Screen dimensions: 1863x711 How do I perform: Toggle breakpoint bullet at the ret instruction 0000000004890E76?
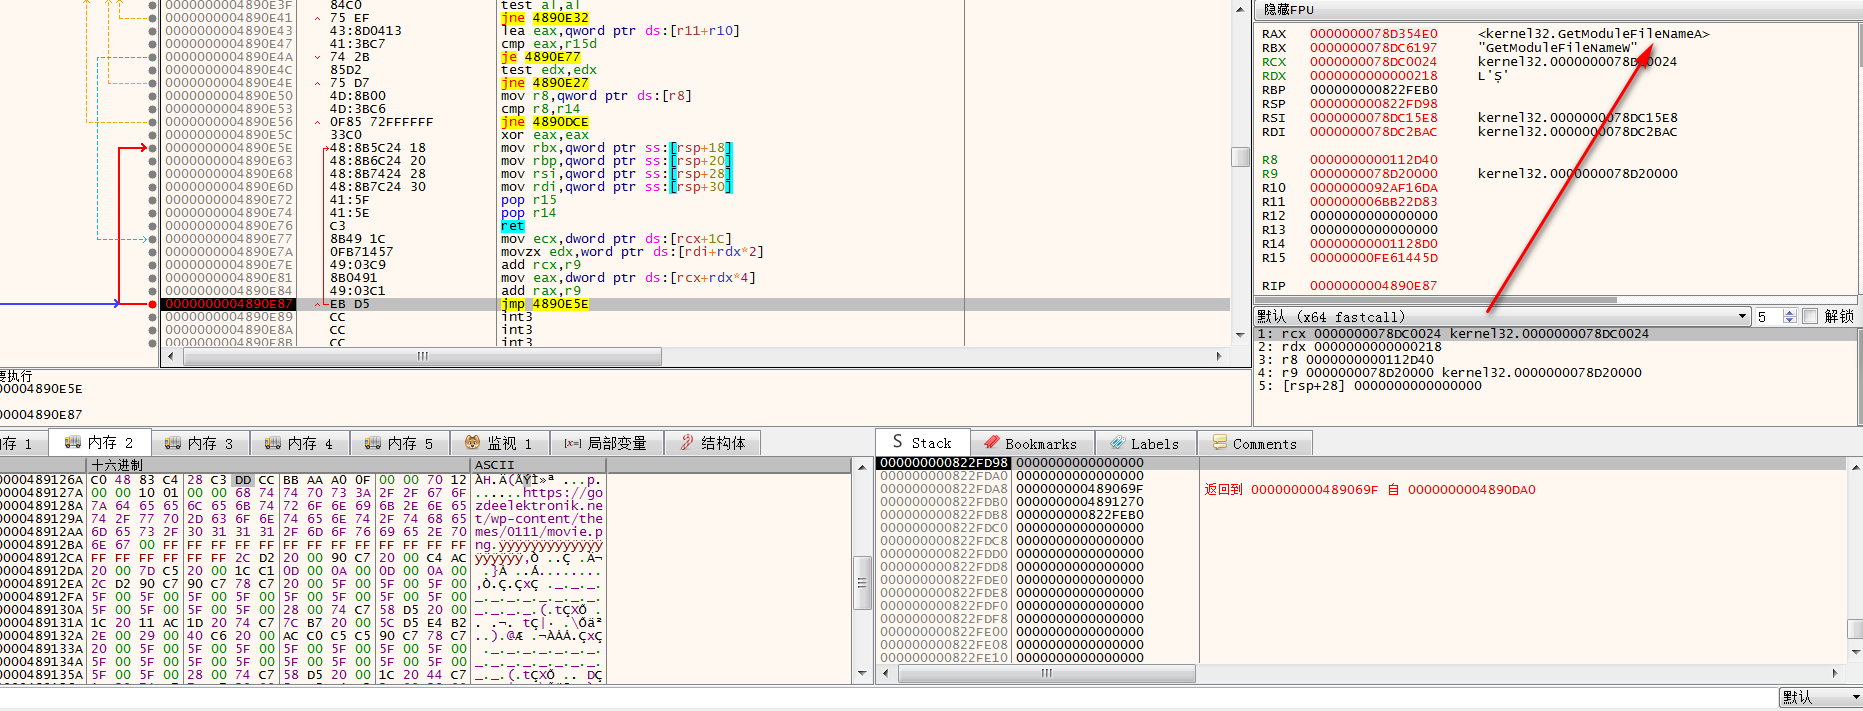152,226
